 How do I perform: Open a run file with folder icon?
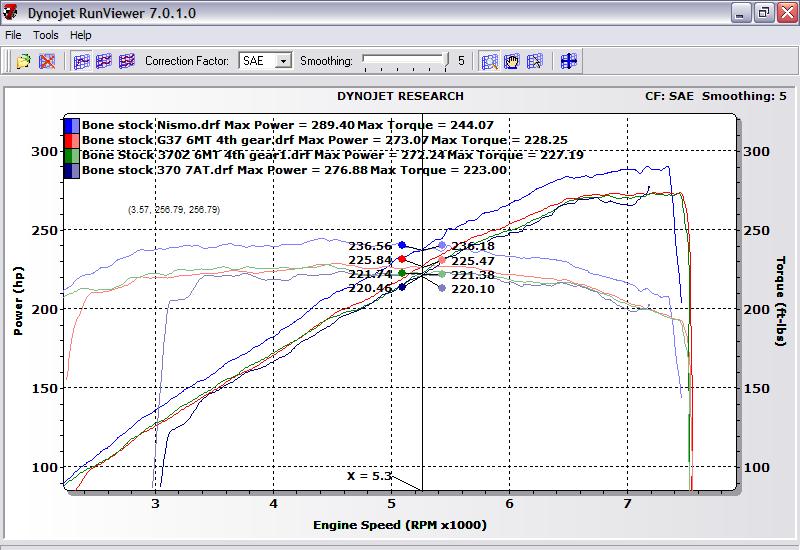[x=23, y=61]
